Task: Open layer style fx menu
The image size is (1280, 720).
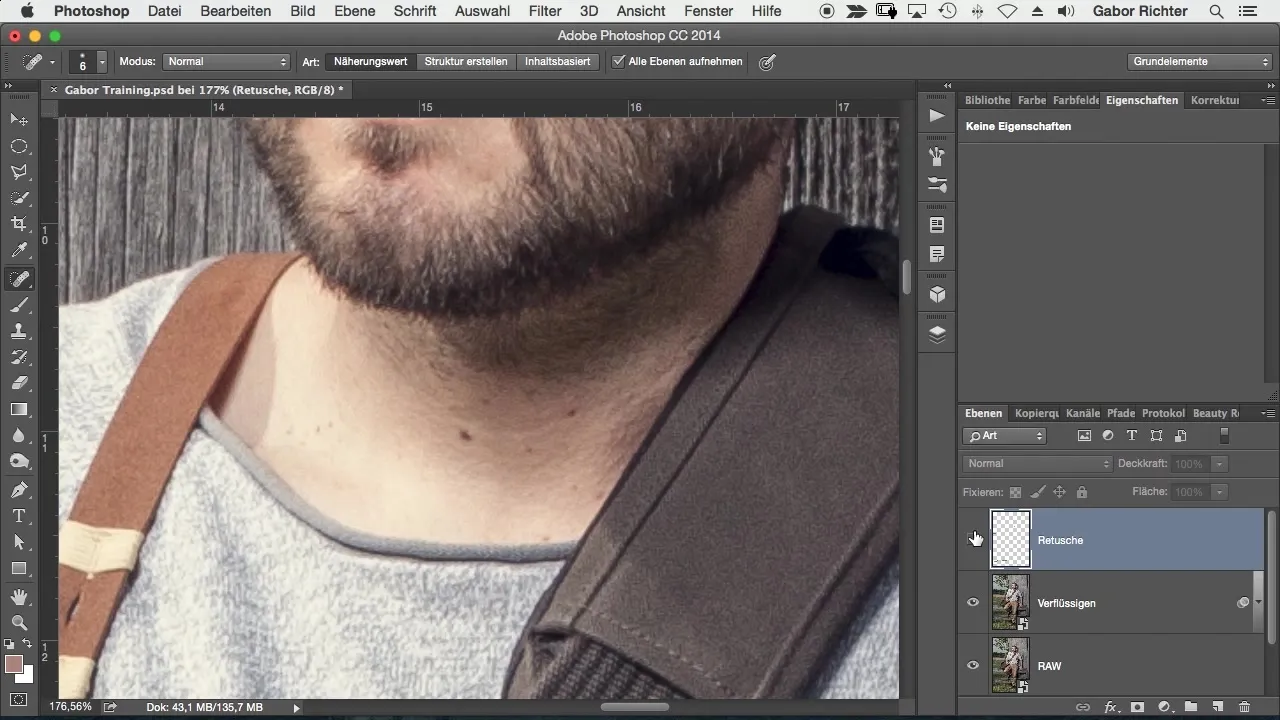Action: point(1110,707)
